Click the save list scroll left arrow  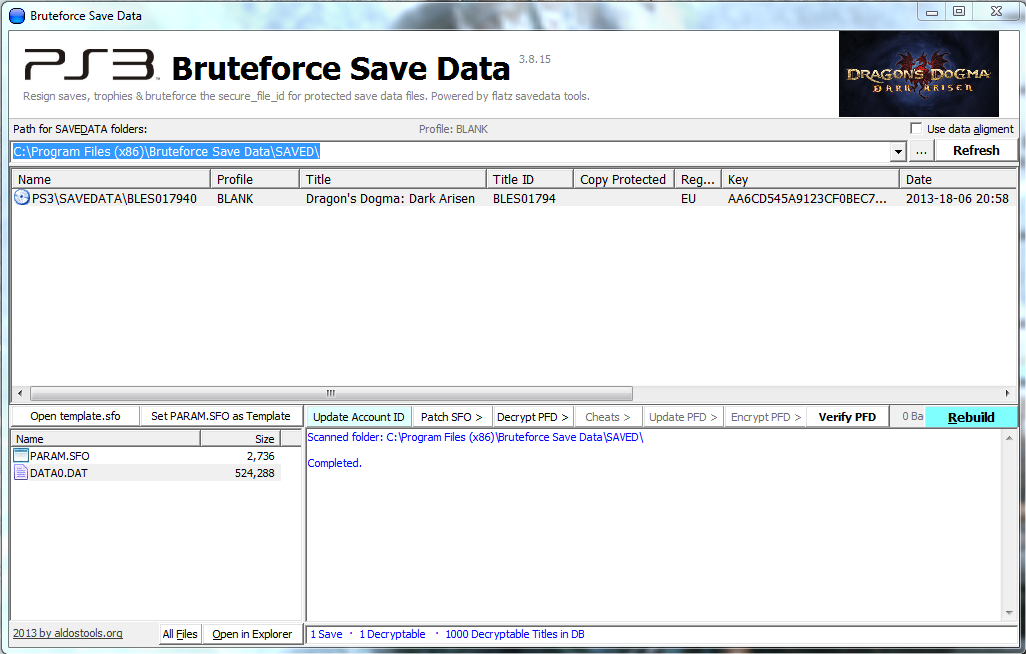[x=20, y=393]
